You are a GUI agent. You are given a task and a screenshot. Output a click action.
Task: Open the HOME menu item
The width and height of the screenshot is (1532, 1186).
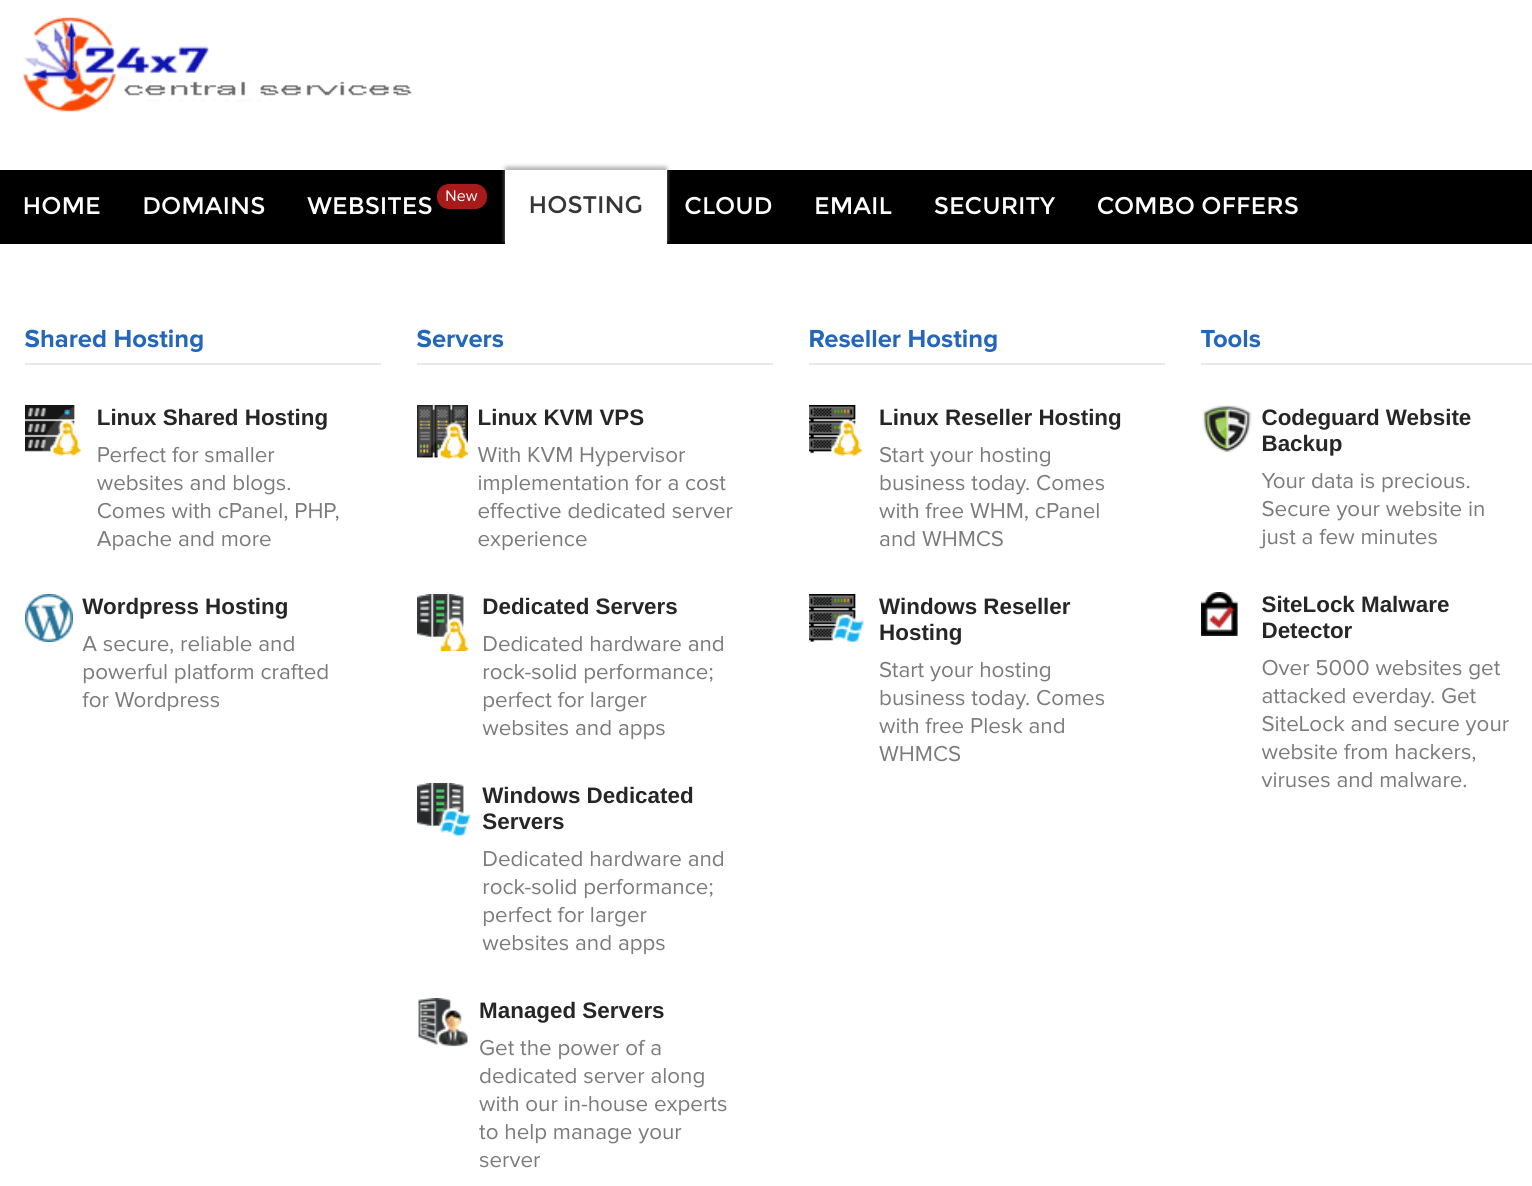[62, 206]
